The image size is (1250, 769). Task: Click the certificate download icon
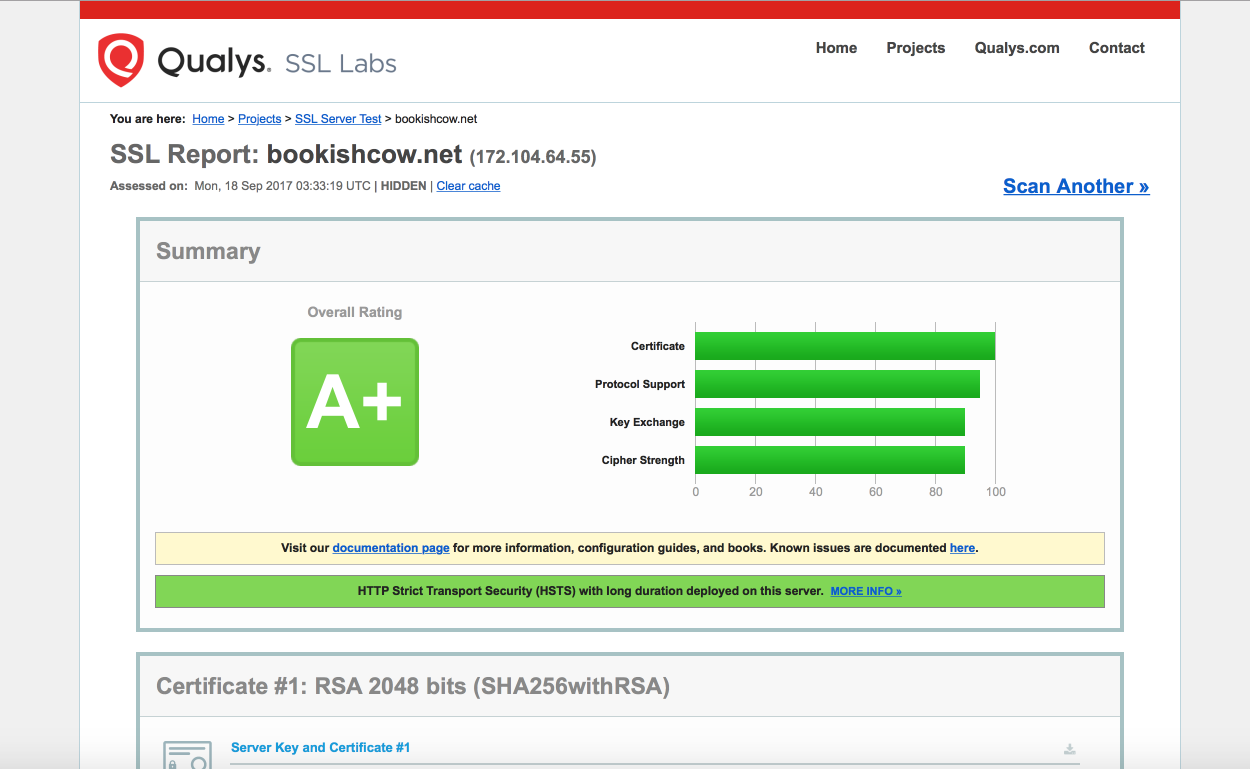1069,749
